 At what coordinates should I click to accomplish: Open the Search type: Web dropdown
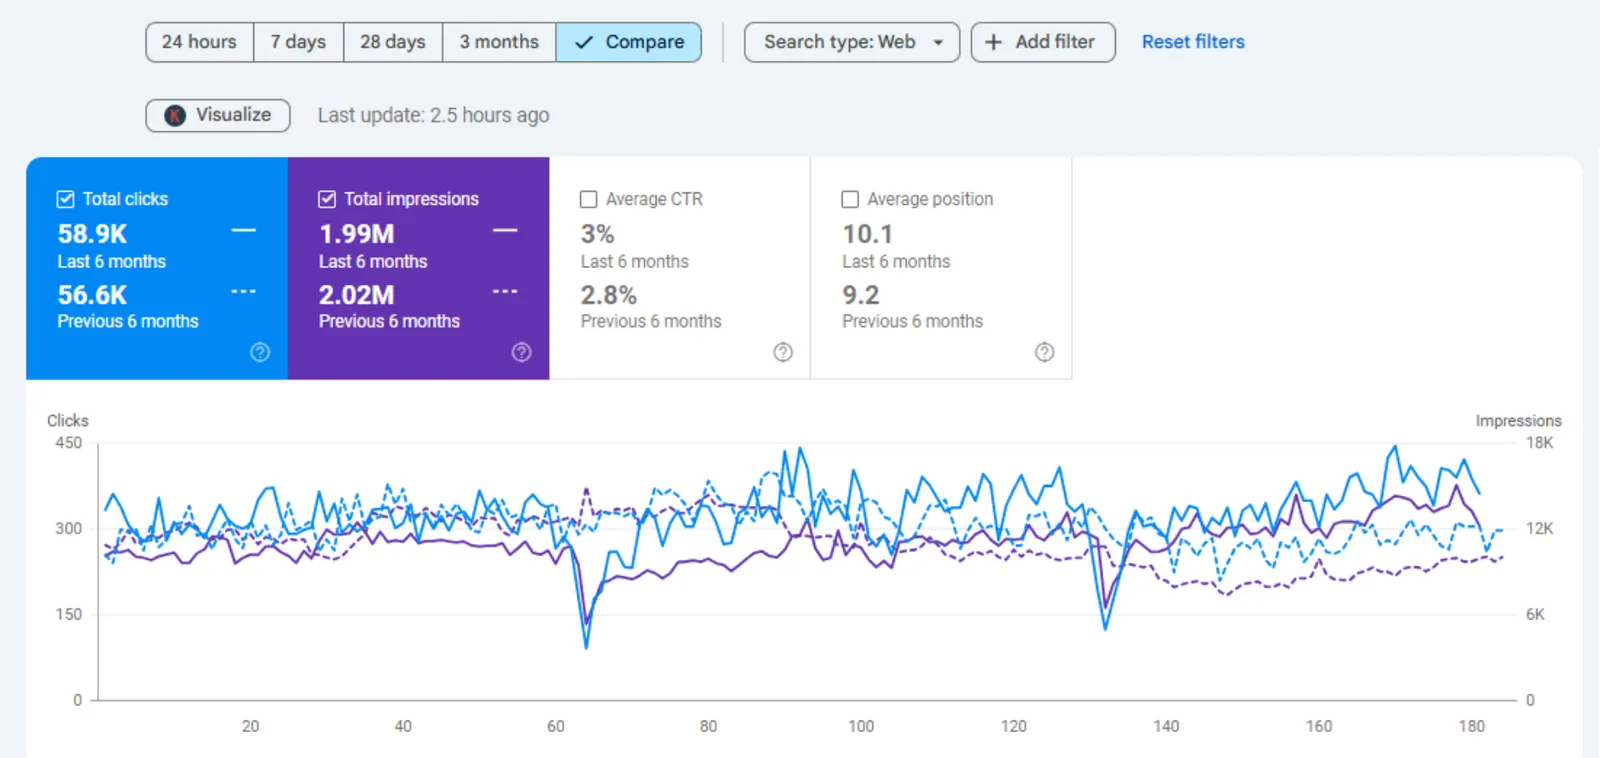[x=852, y=42]
